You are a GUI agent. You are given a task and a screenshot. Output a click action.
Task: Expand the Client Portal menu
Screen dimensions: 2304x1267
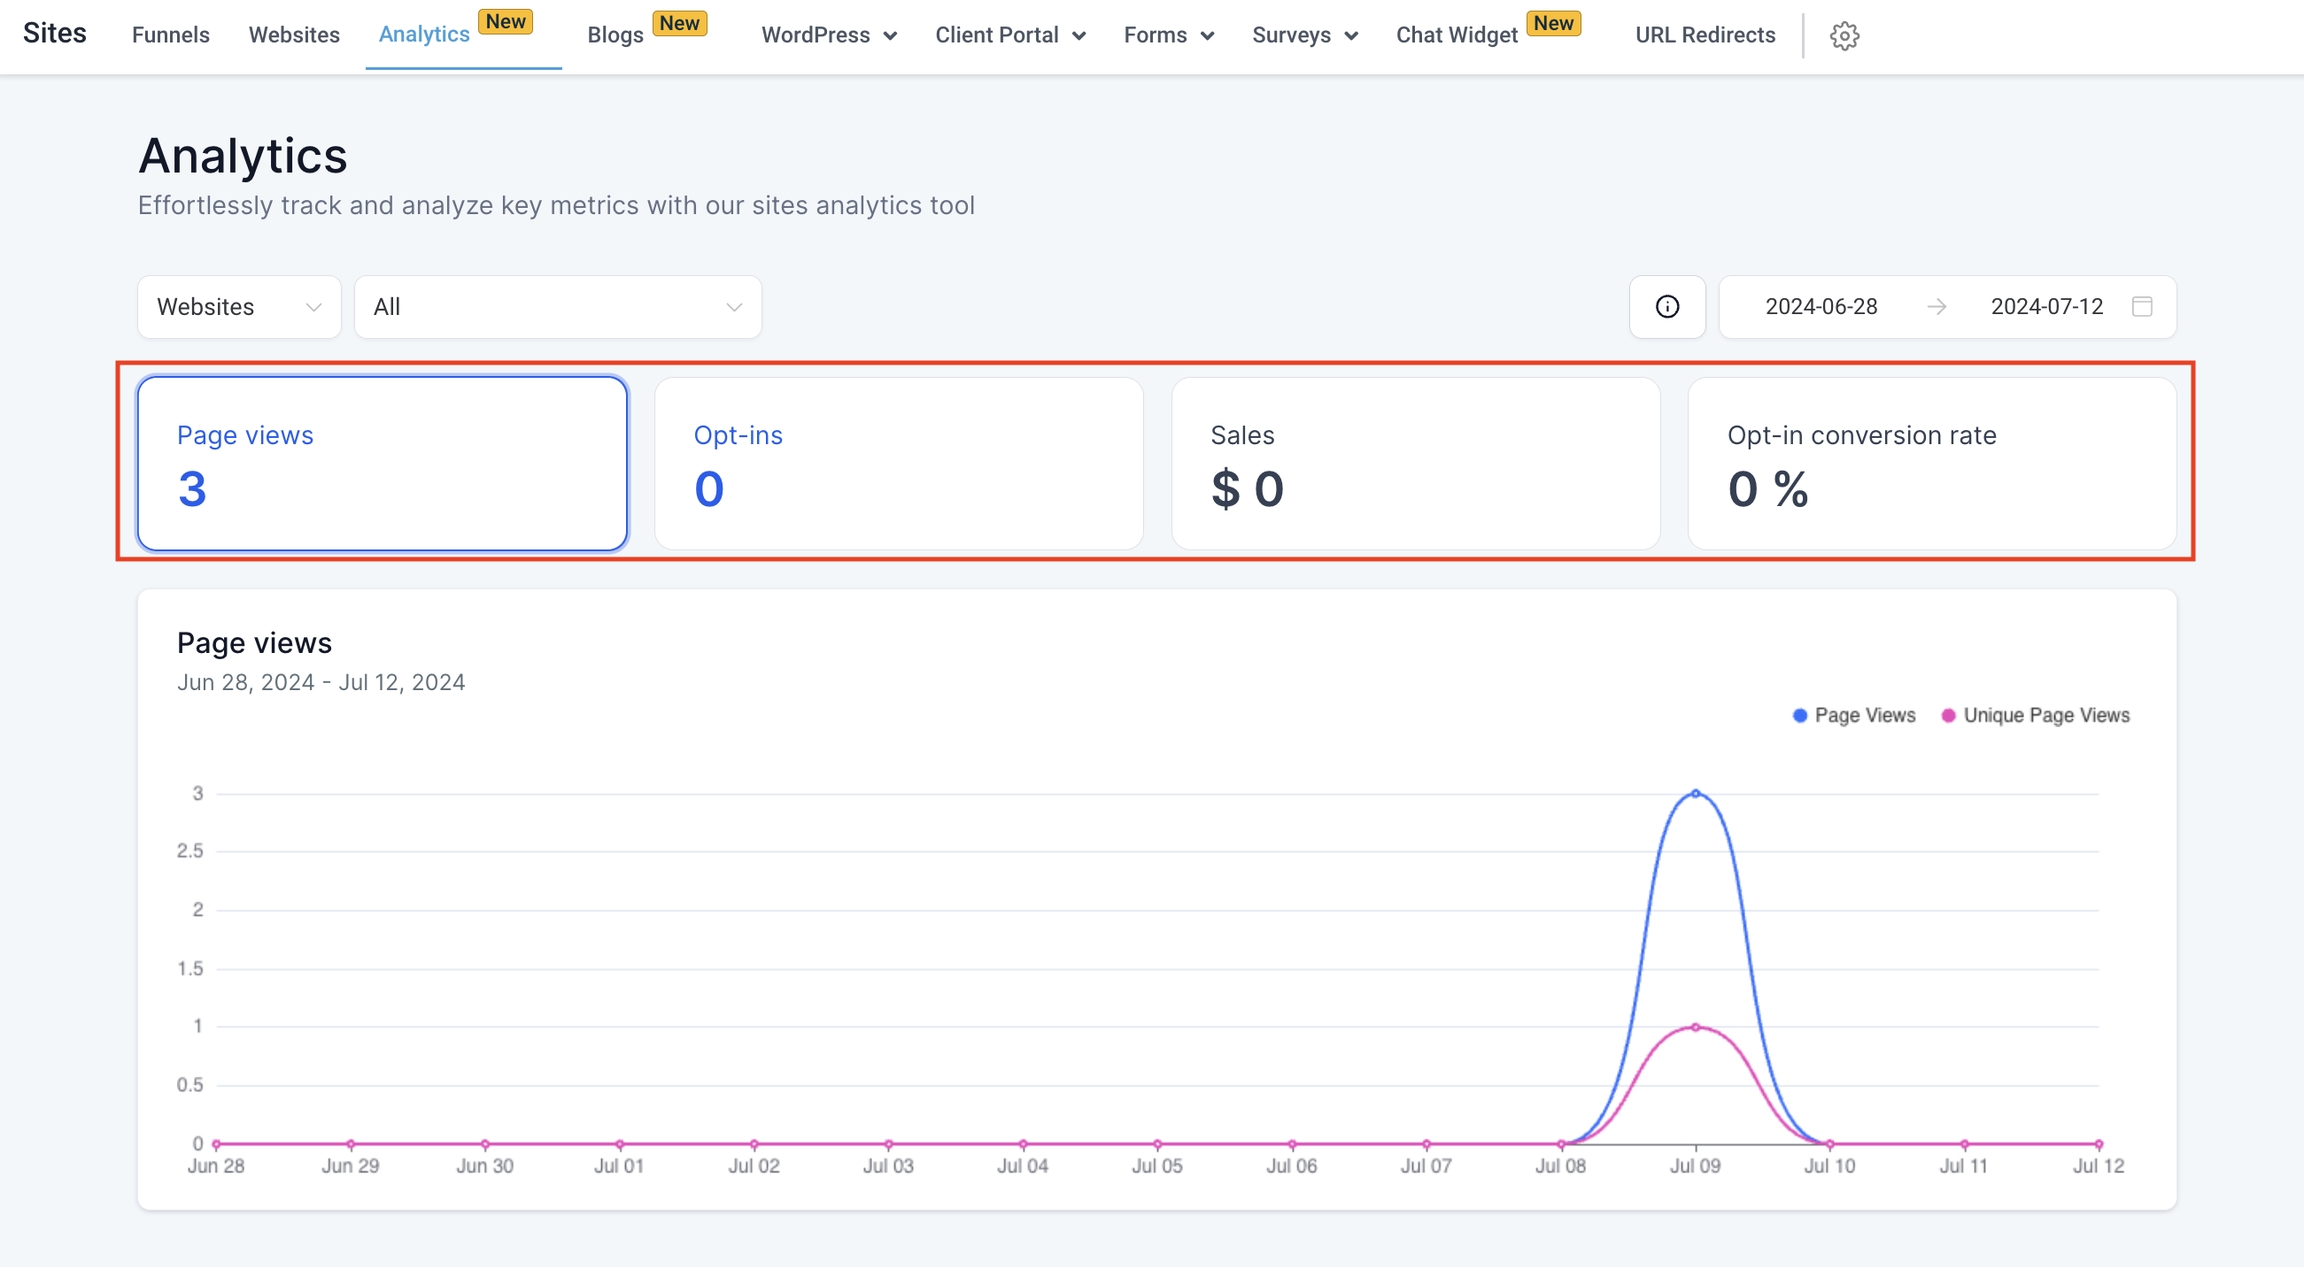click(1010, 35)
